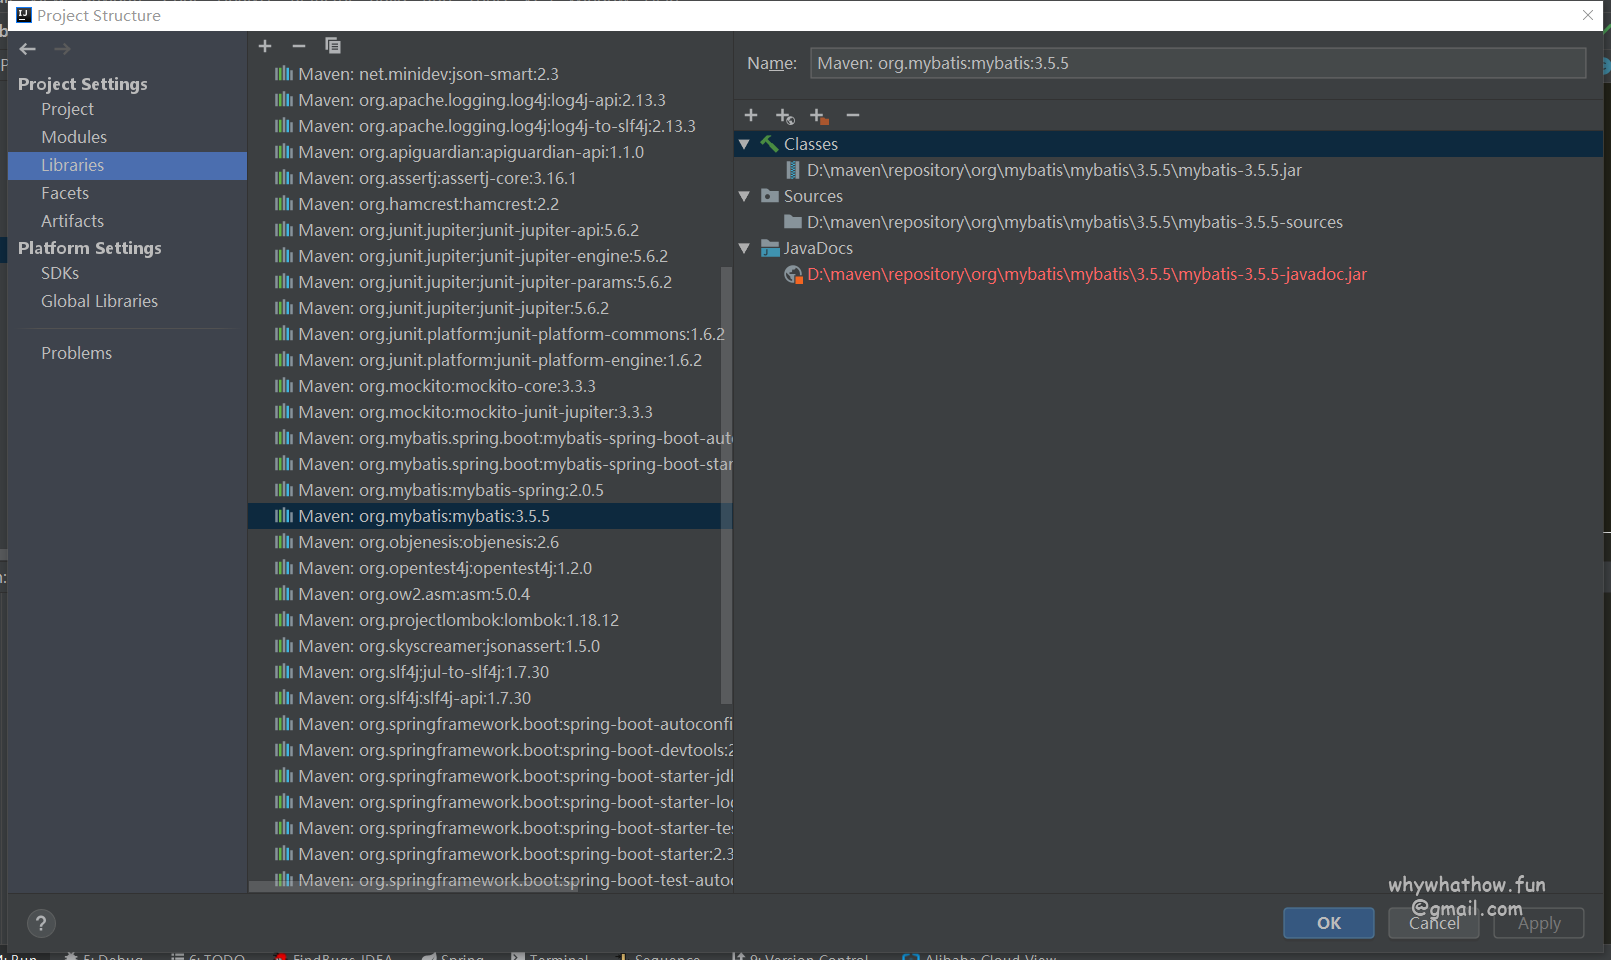Click the library Name text field
1611x960 pixels.
pos(1197,63)
